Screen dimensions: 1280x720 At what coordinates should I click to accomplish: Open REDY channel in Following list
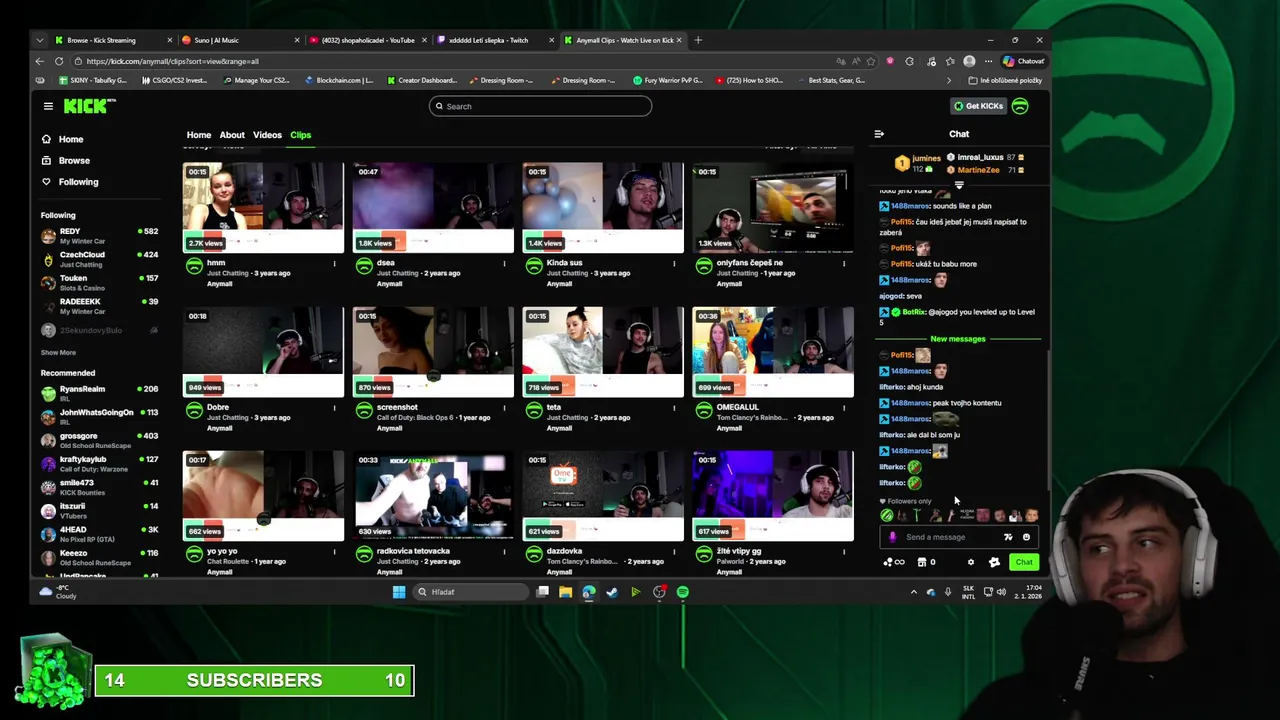tap(100, 236)
